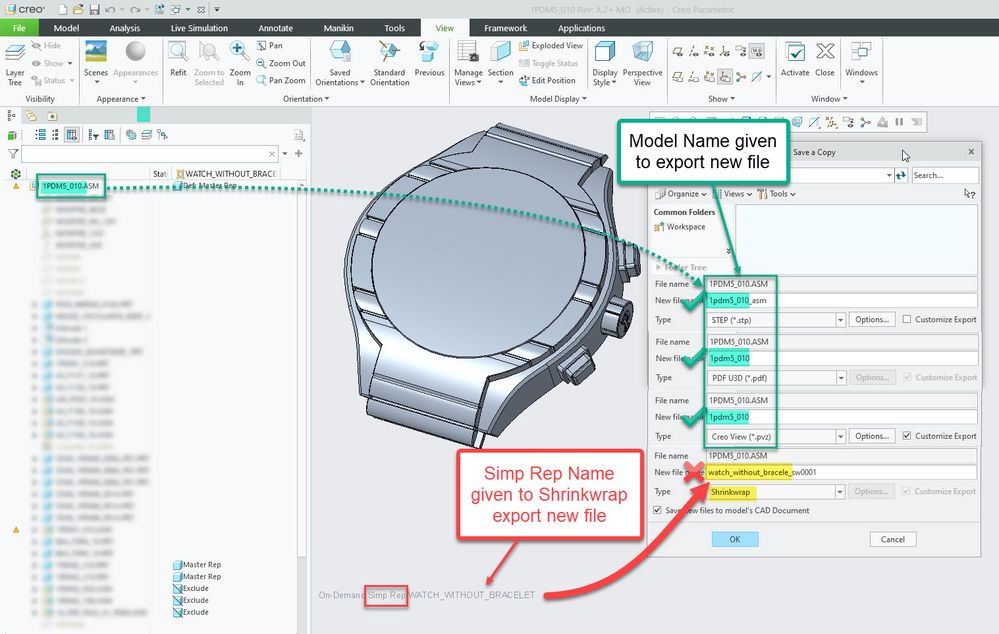Toggle coordinate system display in Show group
This screenshot has height=634, width=999.
pos(725,52)
